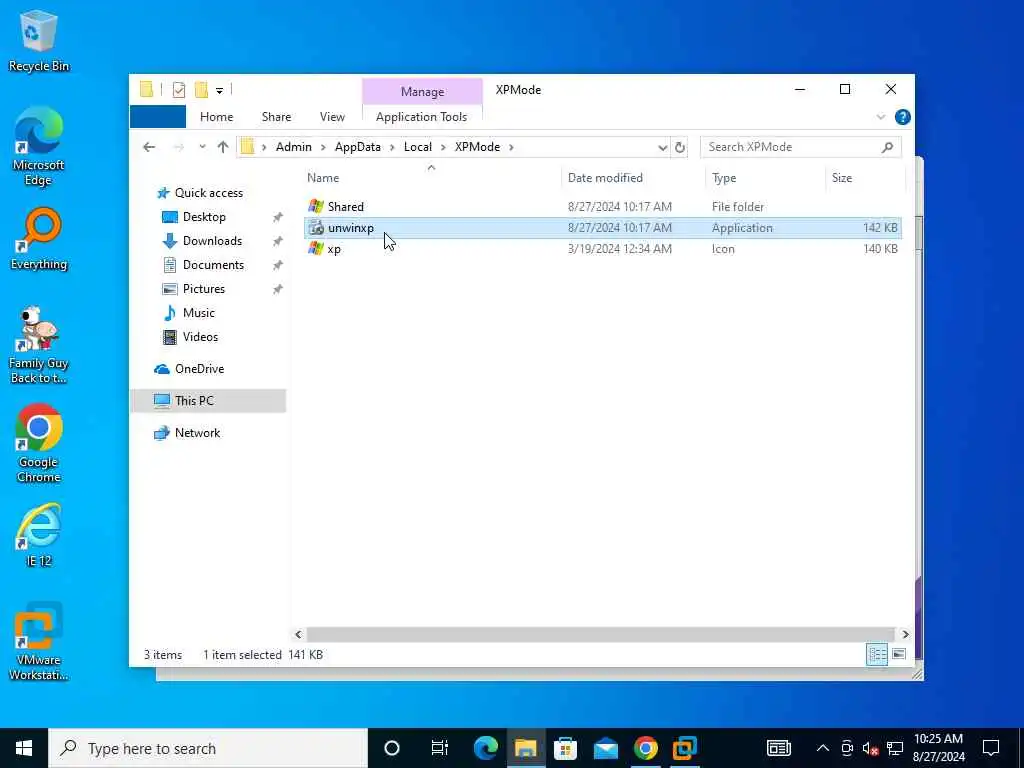
Task: Select the VMware Workstation desktop shortcut
Action: coord(39,641)
